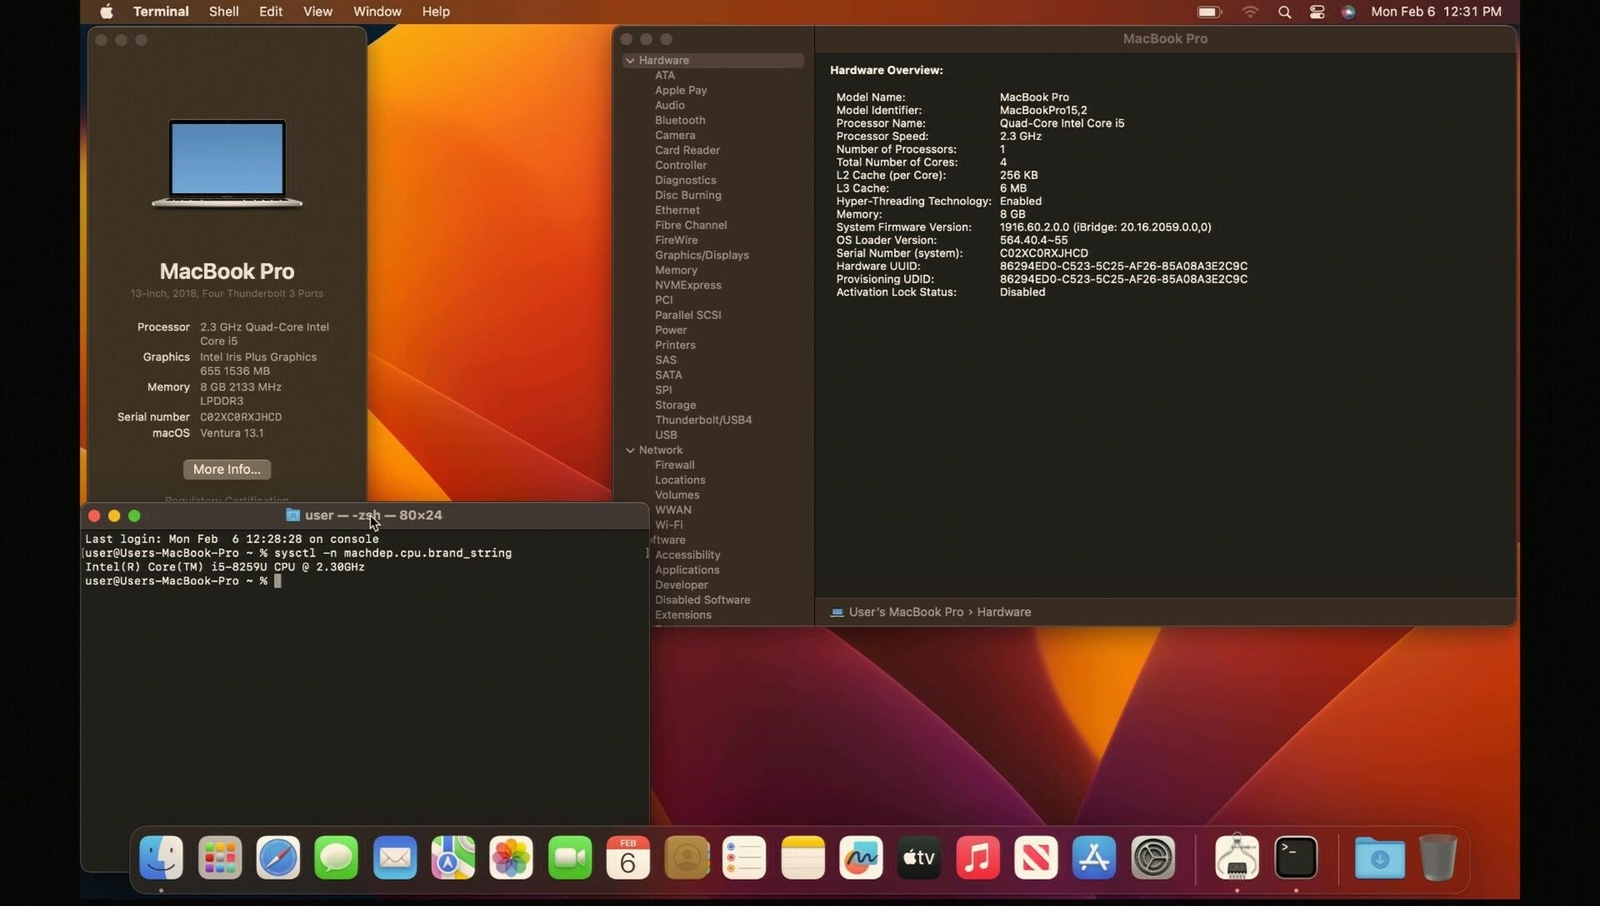
Task: Open the Freeform app icon
Action: 861,858
